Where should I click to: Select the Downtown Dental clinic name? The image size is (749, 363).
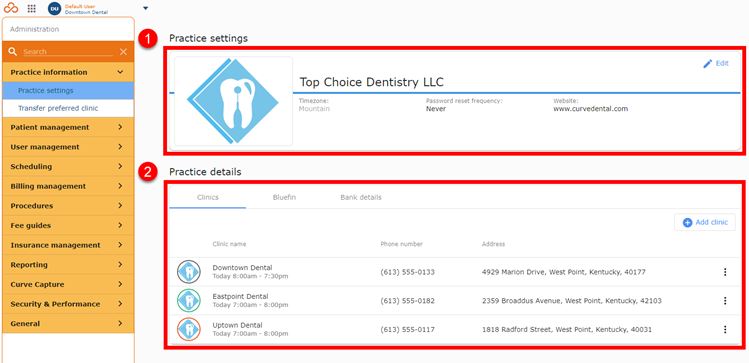(242, 268)
